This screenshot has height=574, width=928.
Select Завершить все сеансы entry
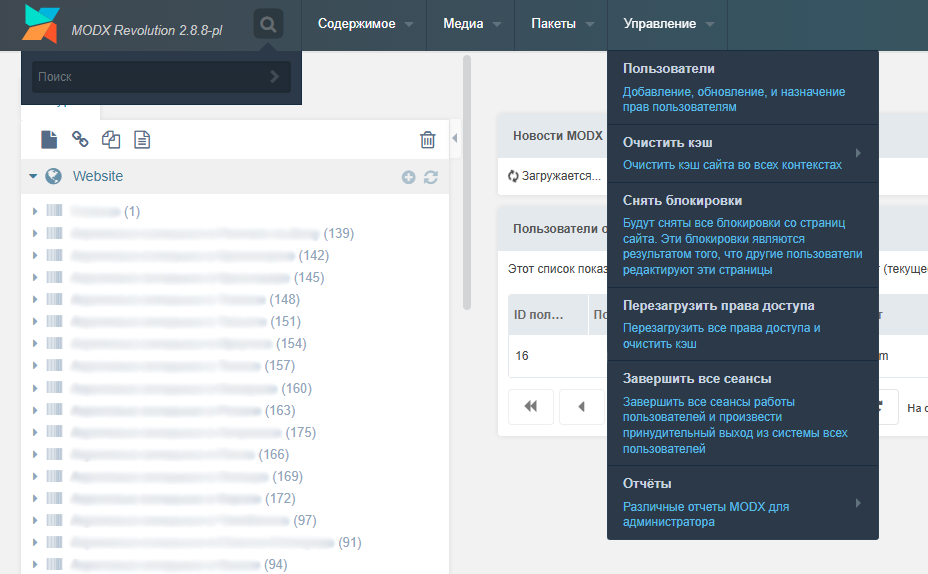(x=743, y=413)
